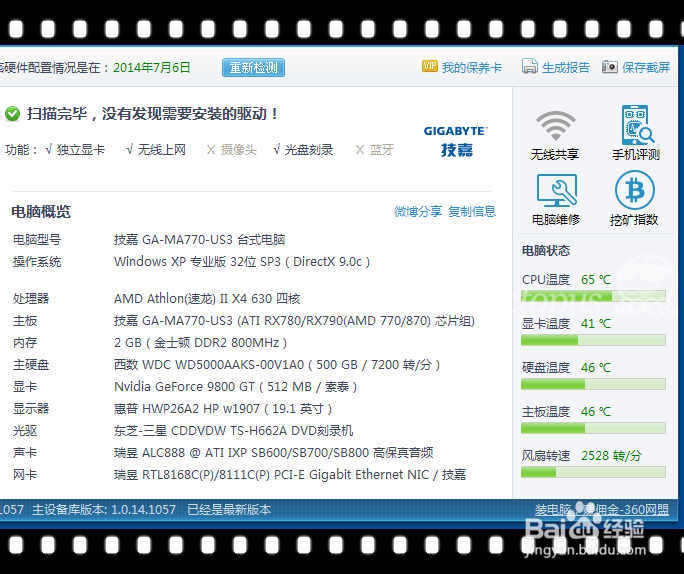The height and width of the screenshot is (574, 684).
Task: Click 主设备库版本 1.0.14.1057 status text
Action: pos(104,509)
